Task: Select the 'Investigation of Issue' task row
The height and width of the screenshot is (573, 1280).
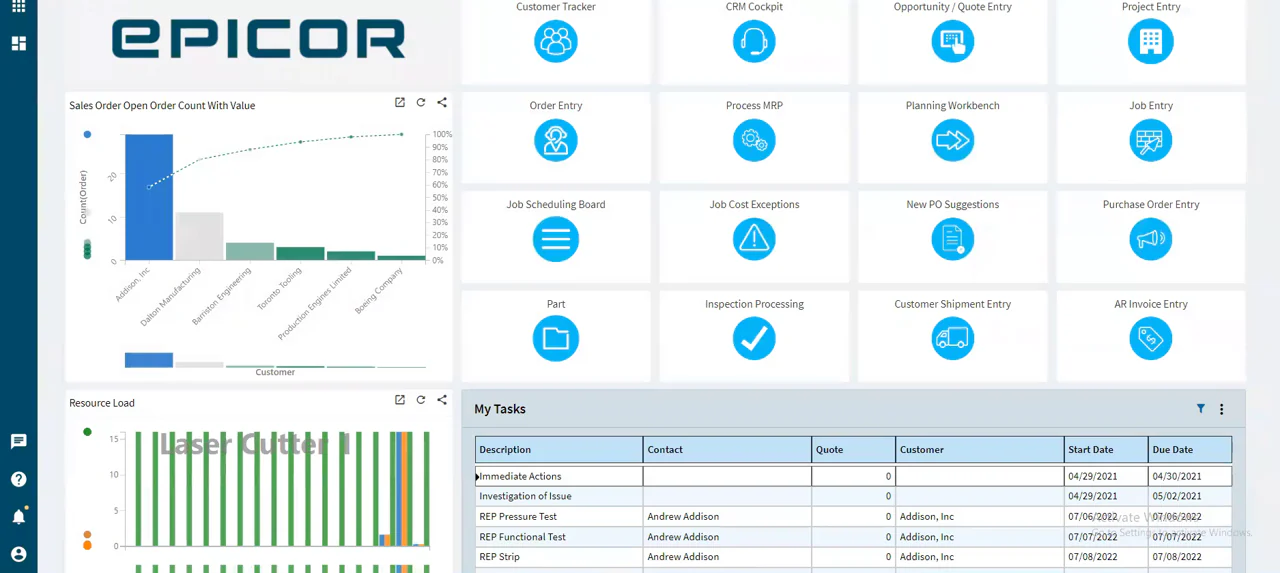Action: coord(853,496)
